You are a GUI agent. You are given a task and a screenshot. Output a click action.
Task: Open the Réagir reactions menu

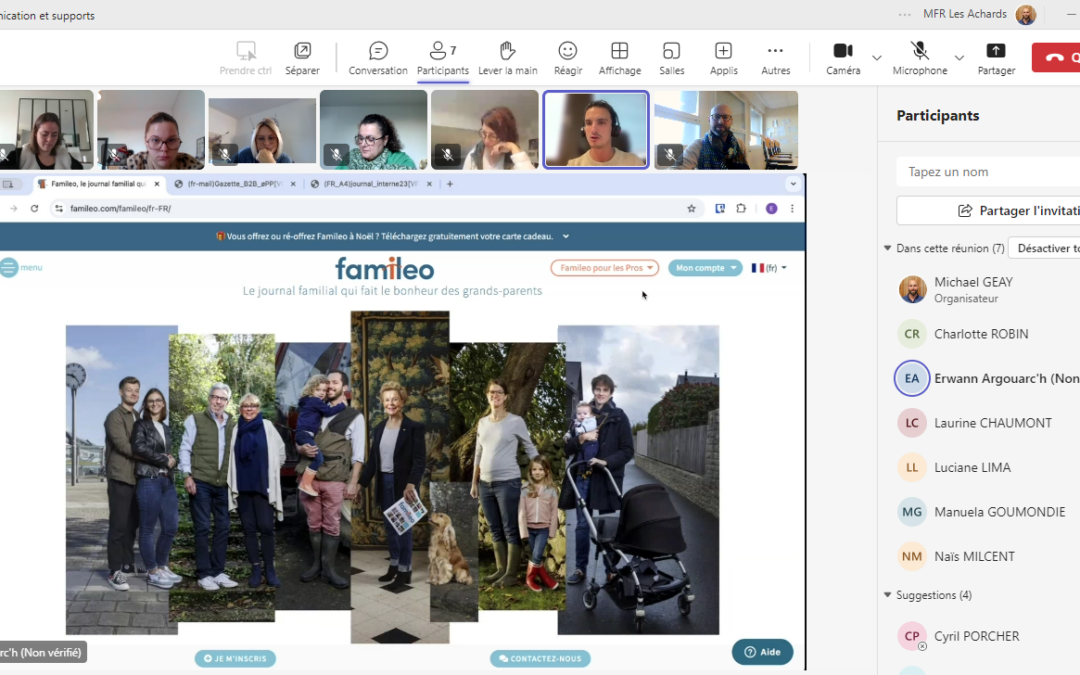[568, 59]
